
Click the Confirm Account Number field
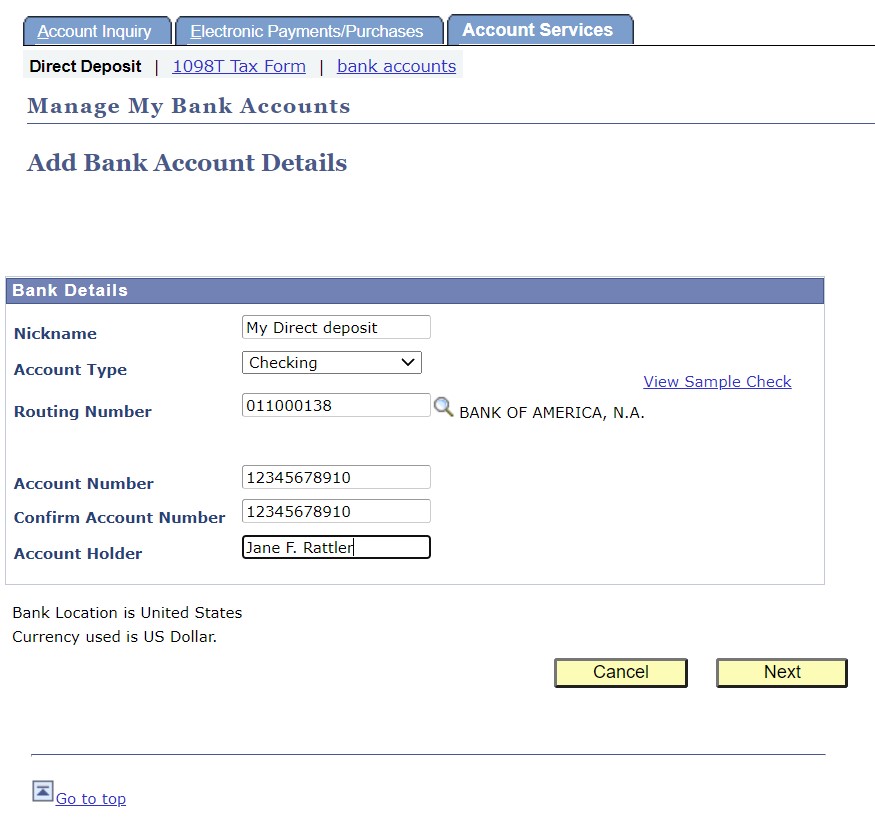(335, 510)
